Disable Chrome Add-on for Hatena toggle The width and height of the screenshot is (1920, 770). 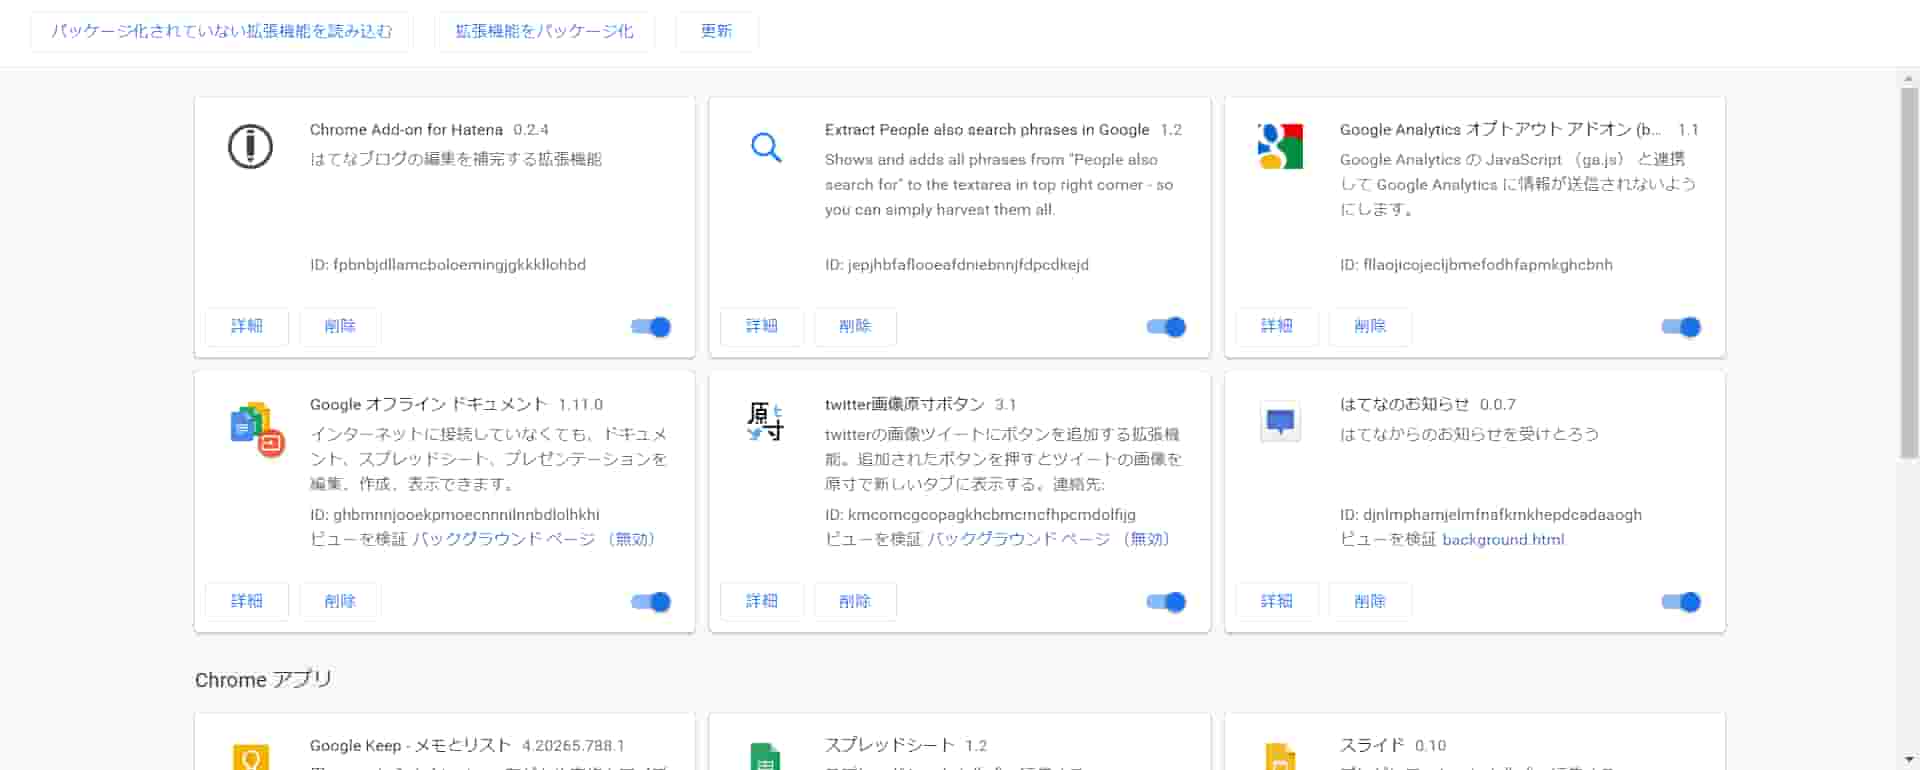pyautogui.click(x=651, y=327)
